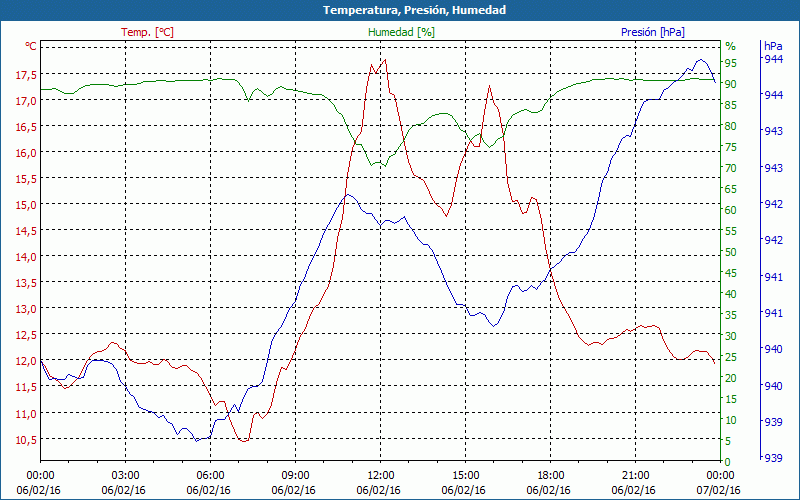The width and height of the screenshot is (800, 500).
Task: Click temperature axis value '16,5'
Action: (x=27, y=127)
